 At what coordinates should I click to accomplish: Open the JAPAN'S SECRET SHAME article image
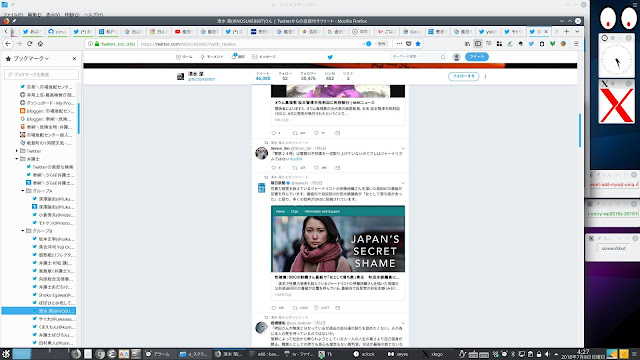pos(338,239)
